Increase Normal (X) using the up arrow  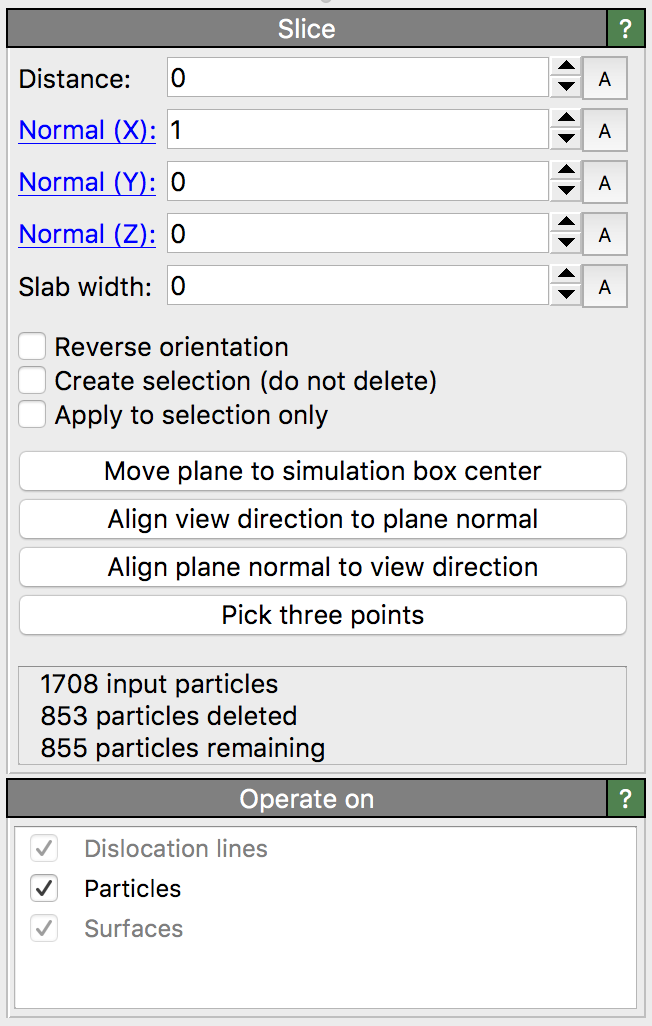pyautogui.click(x=566, y=121)
